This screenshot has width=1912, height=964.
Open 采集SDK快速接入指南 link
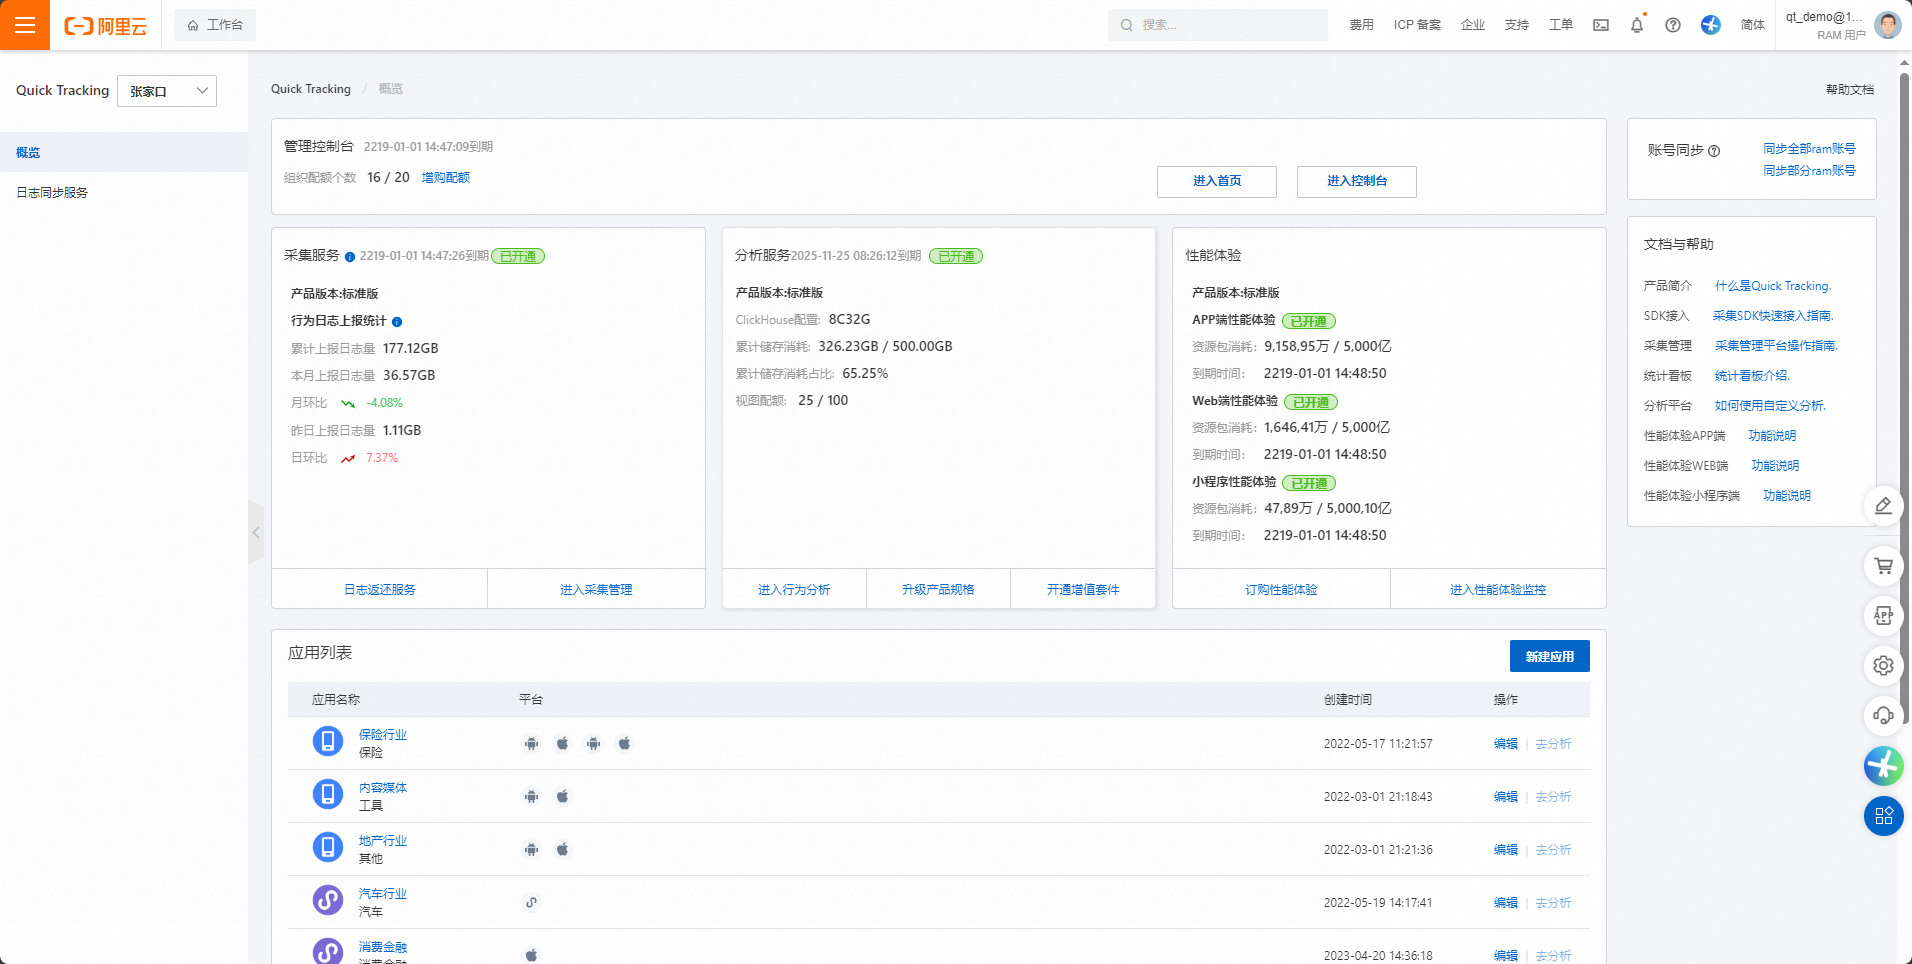coord(1773,316)
